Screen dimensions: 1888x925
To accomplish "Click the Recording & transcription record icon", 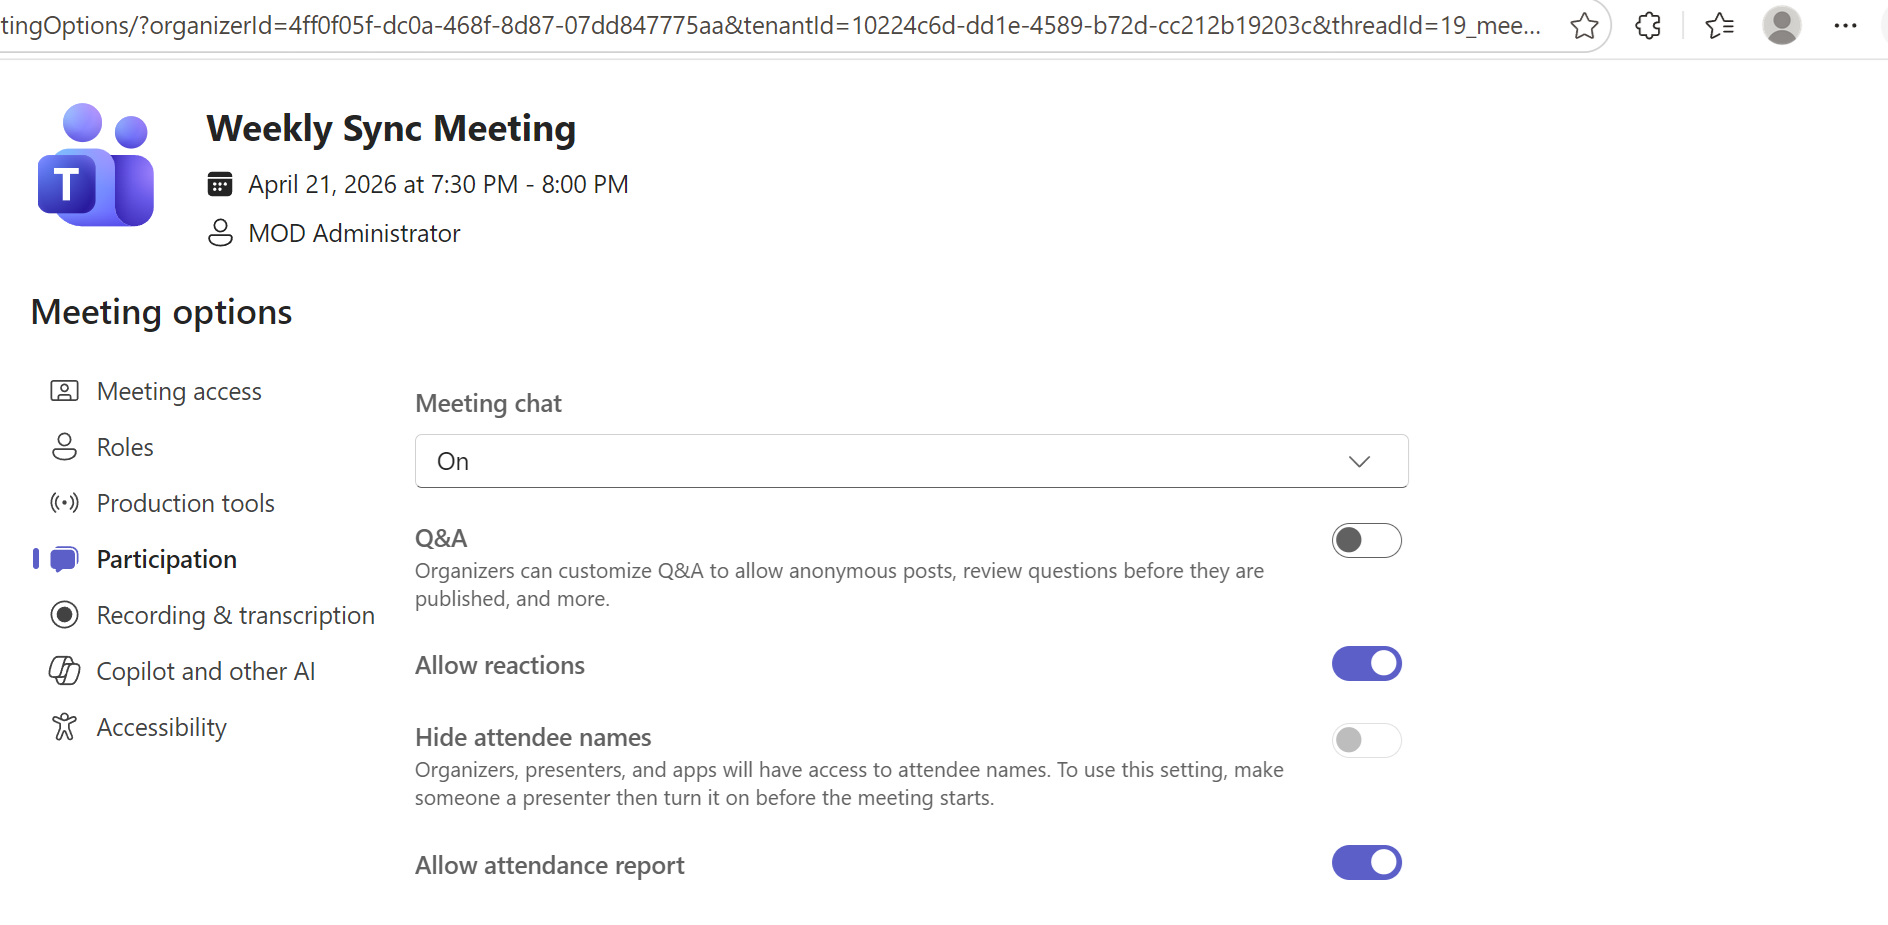I will pos(64,615).
